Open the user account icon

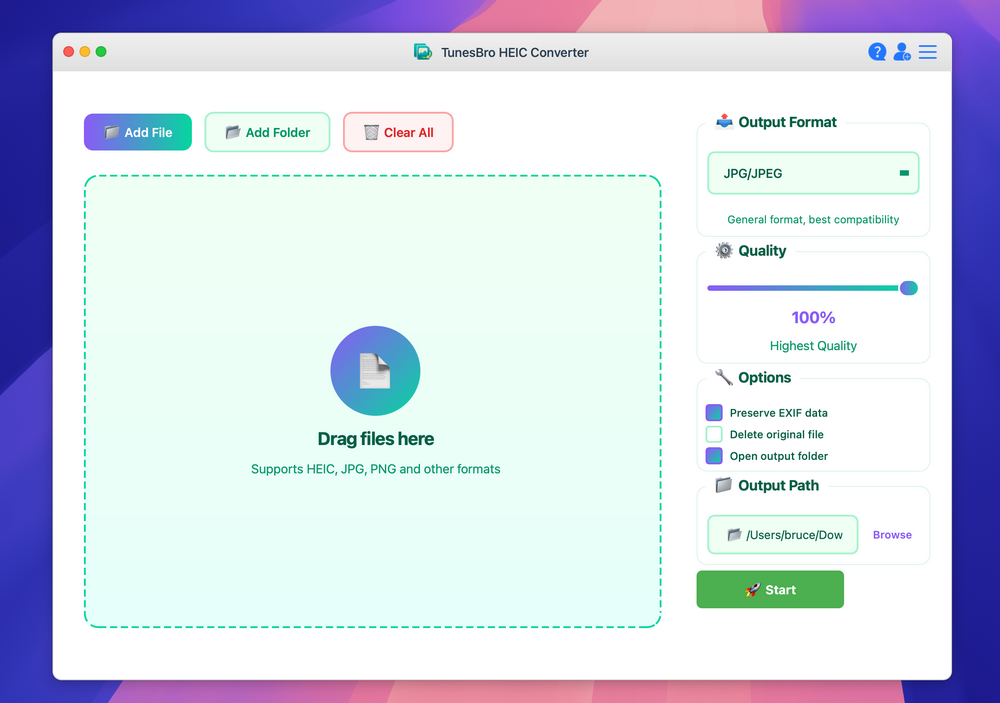[902, 52]
